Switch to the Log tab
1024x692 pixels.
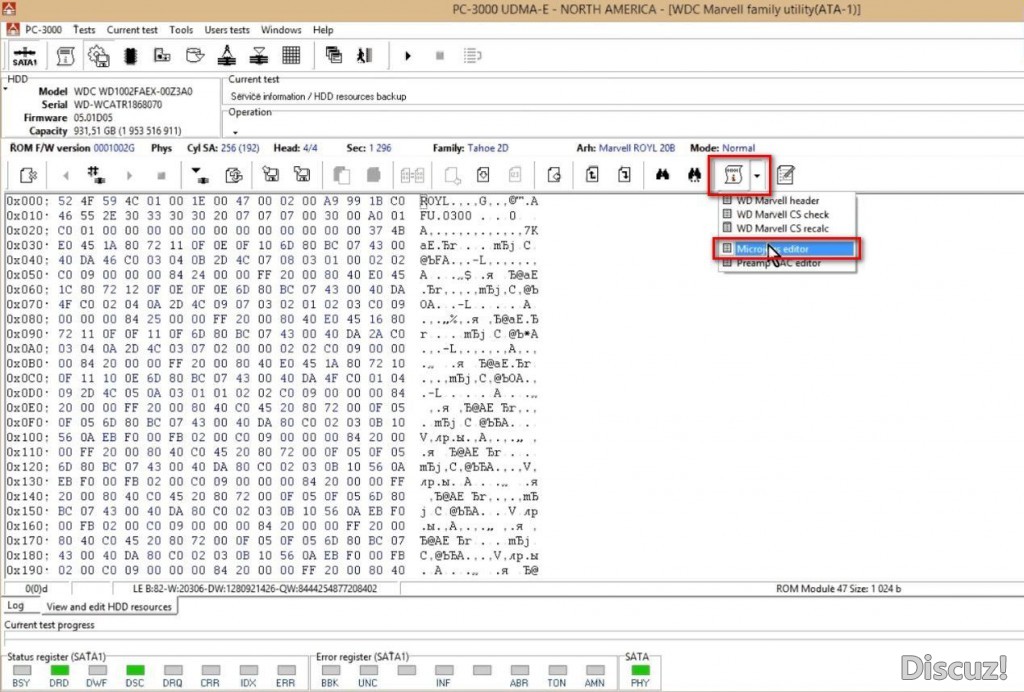point(16,605)
